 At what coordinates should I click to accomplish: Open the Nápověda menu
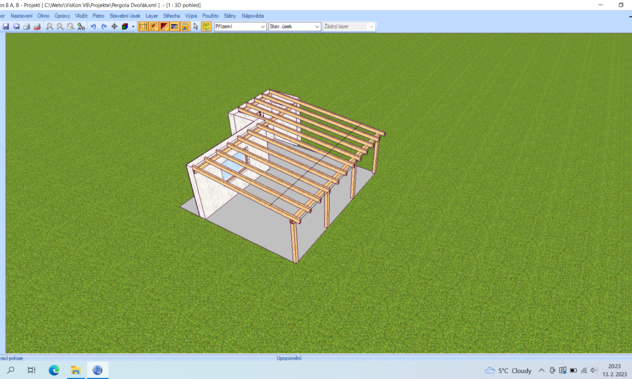pyautogui.click(x=253, y=16)
